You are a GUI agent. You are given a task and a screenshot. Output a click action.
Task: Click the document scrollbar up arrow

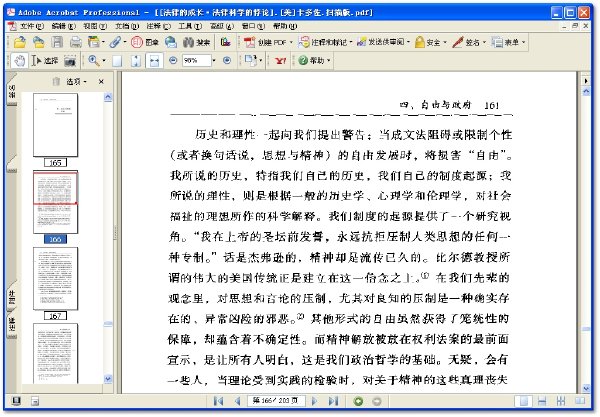[x=586, y=92]
